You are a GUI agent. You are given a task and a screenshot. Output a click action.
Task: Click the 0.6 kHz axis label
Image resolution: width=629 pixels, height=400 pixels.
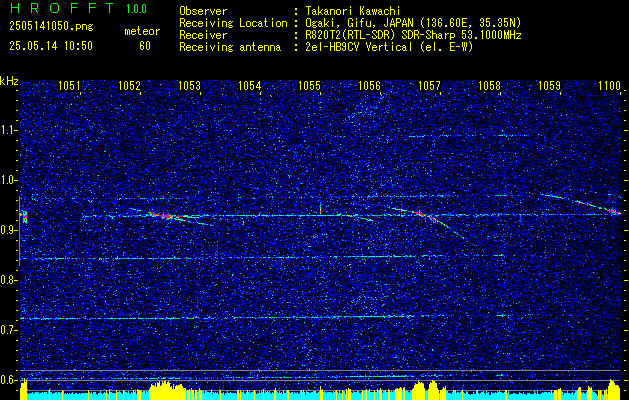point(9,380)
